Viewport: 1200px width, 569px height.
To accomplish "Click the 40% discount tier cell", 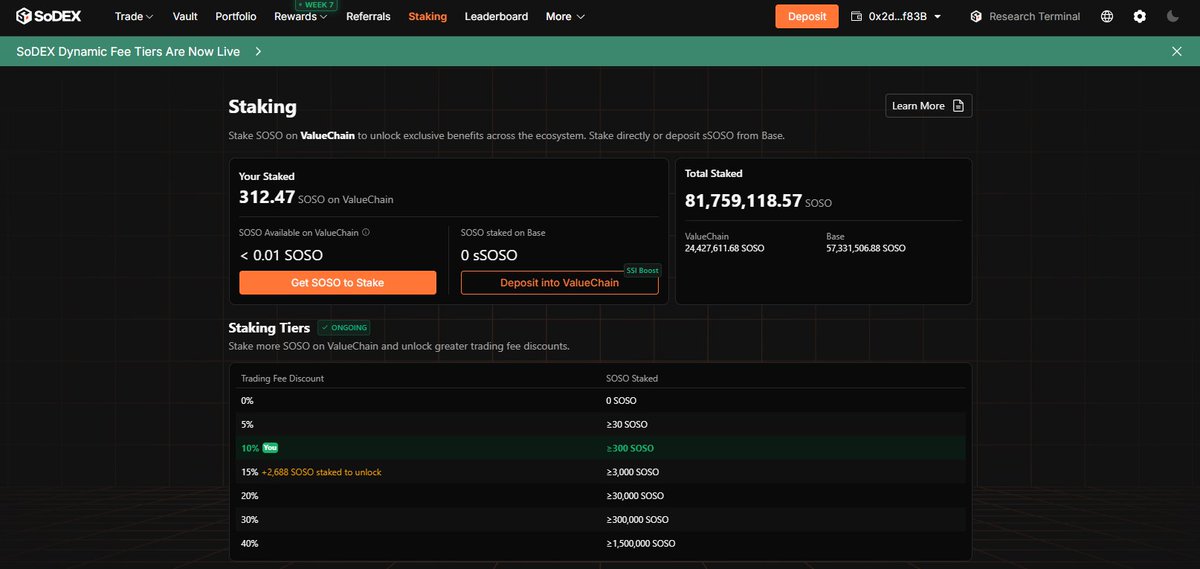I will click(x=248, y=544).
